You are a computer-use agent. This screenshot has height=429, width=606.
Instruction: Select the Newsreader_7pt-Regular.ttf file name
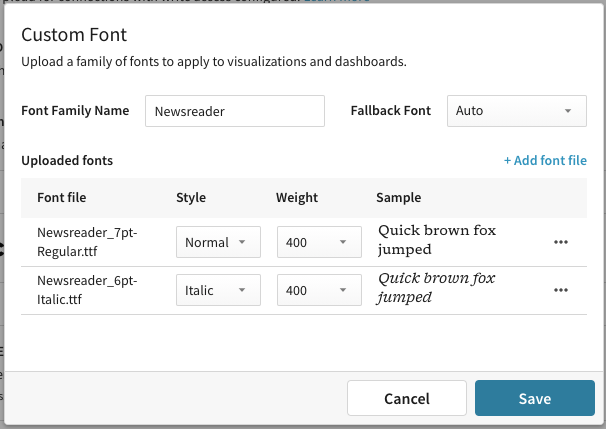tap(87, 242)
